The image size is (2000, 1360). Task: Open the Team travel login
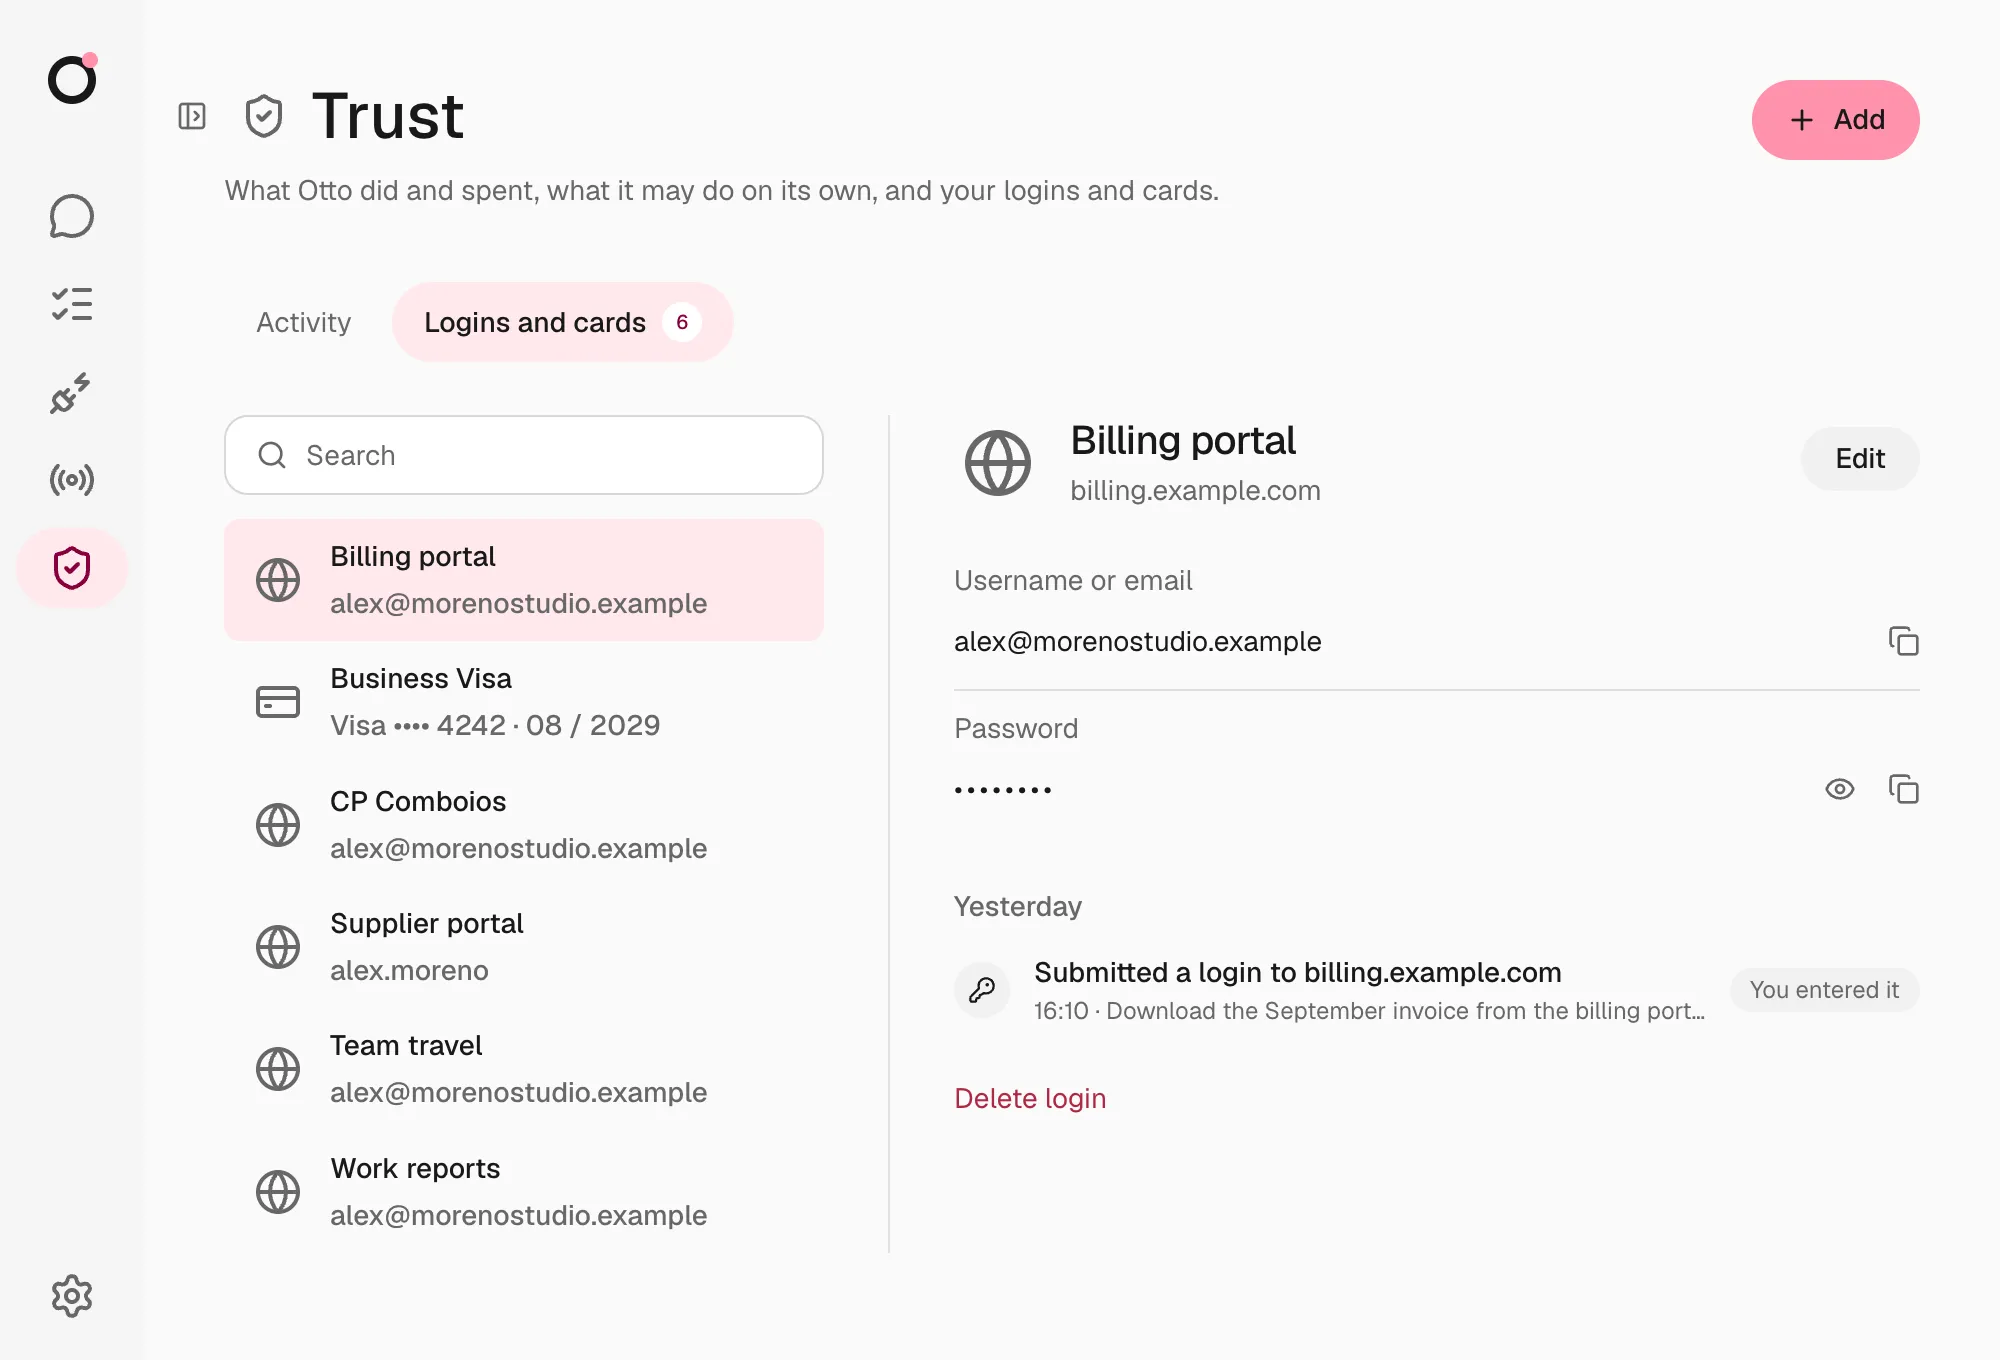click(524, 1069)
